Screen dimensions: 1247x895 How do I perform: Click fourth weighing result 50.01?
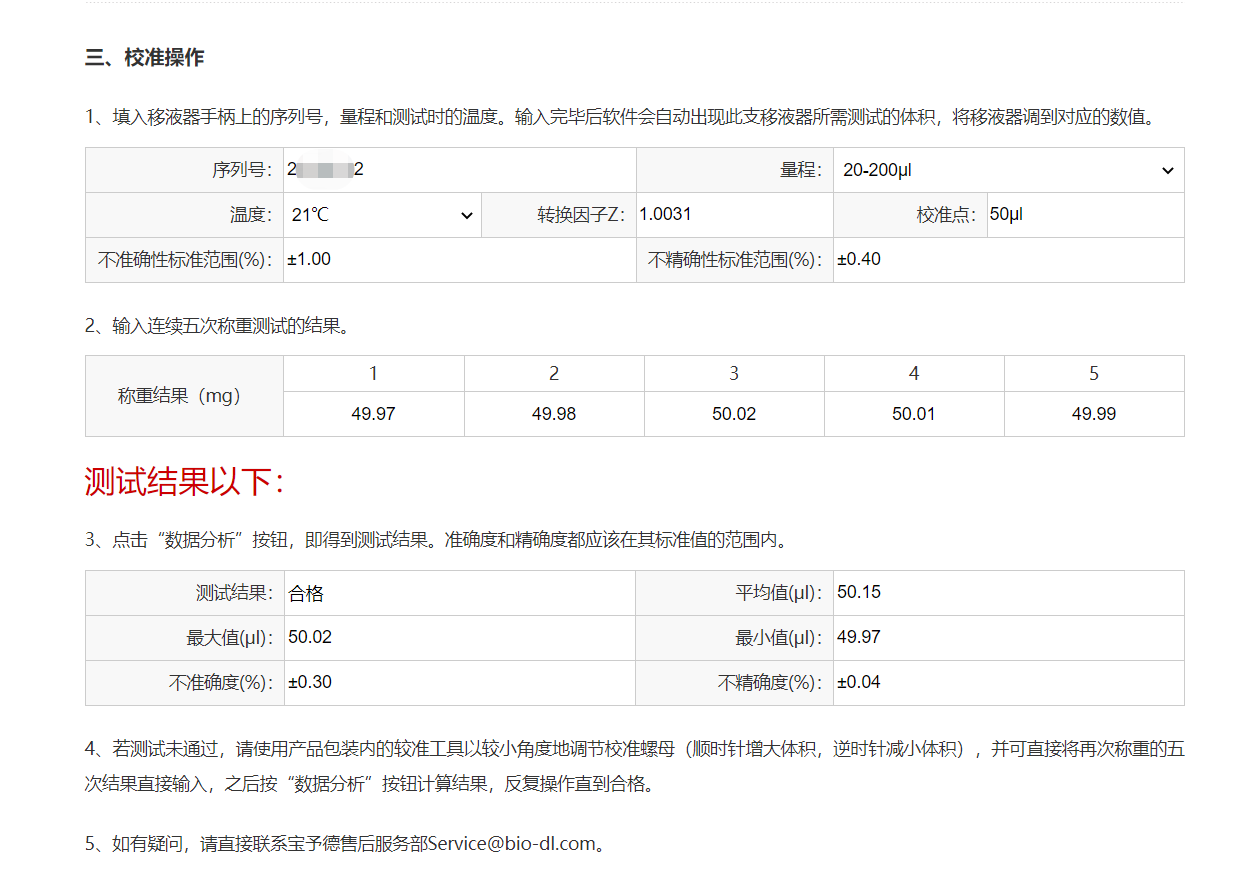click(914, 414)
